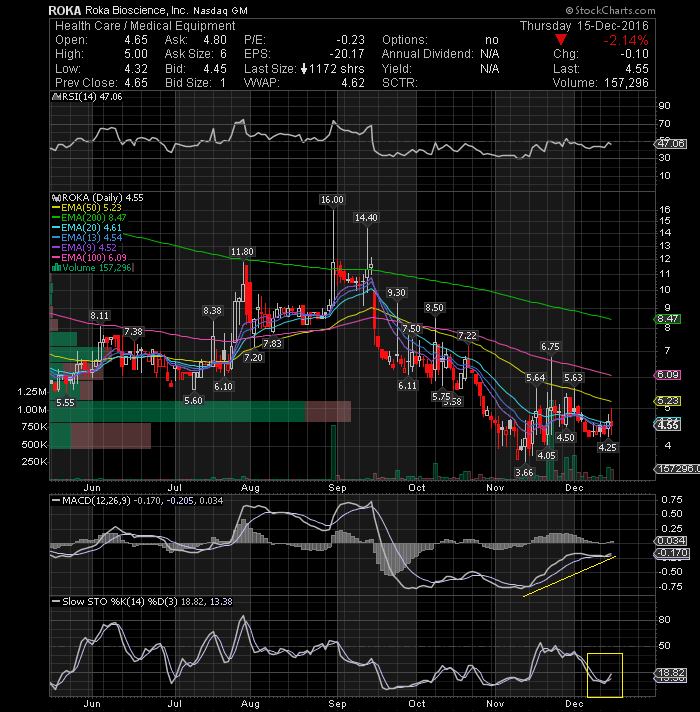Click the VWAP value 4.62
The width and height of the screenshot is (700, 712).
[x=353, y=83]
